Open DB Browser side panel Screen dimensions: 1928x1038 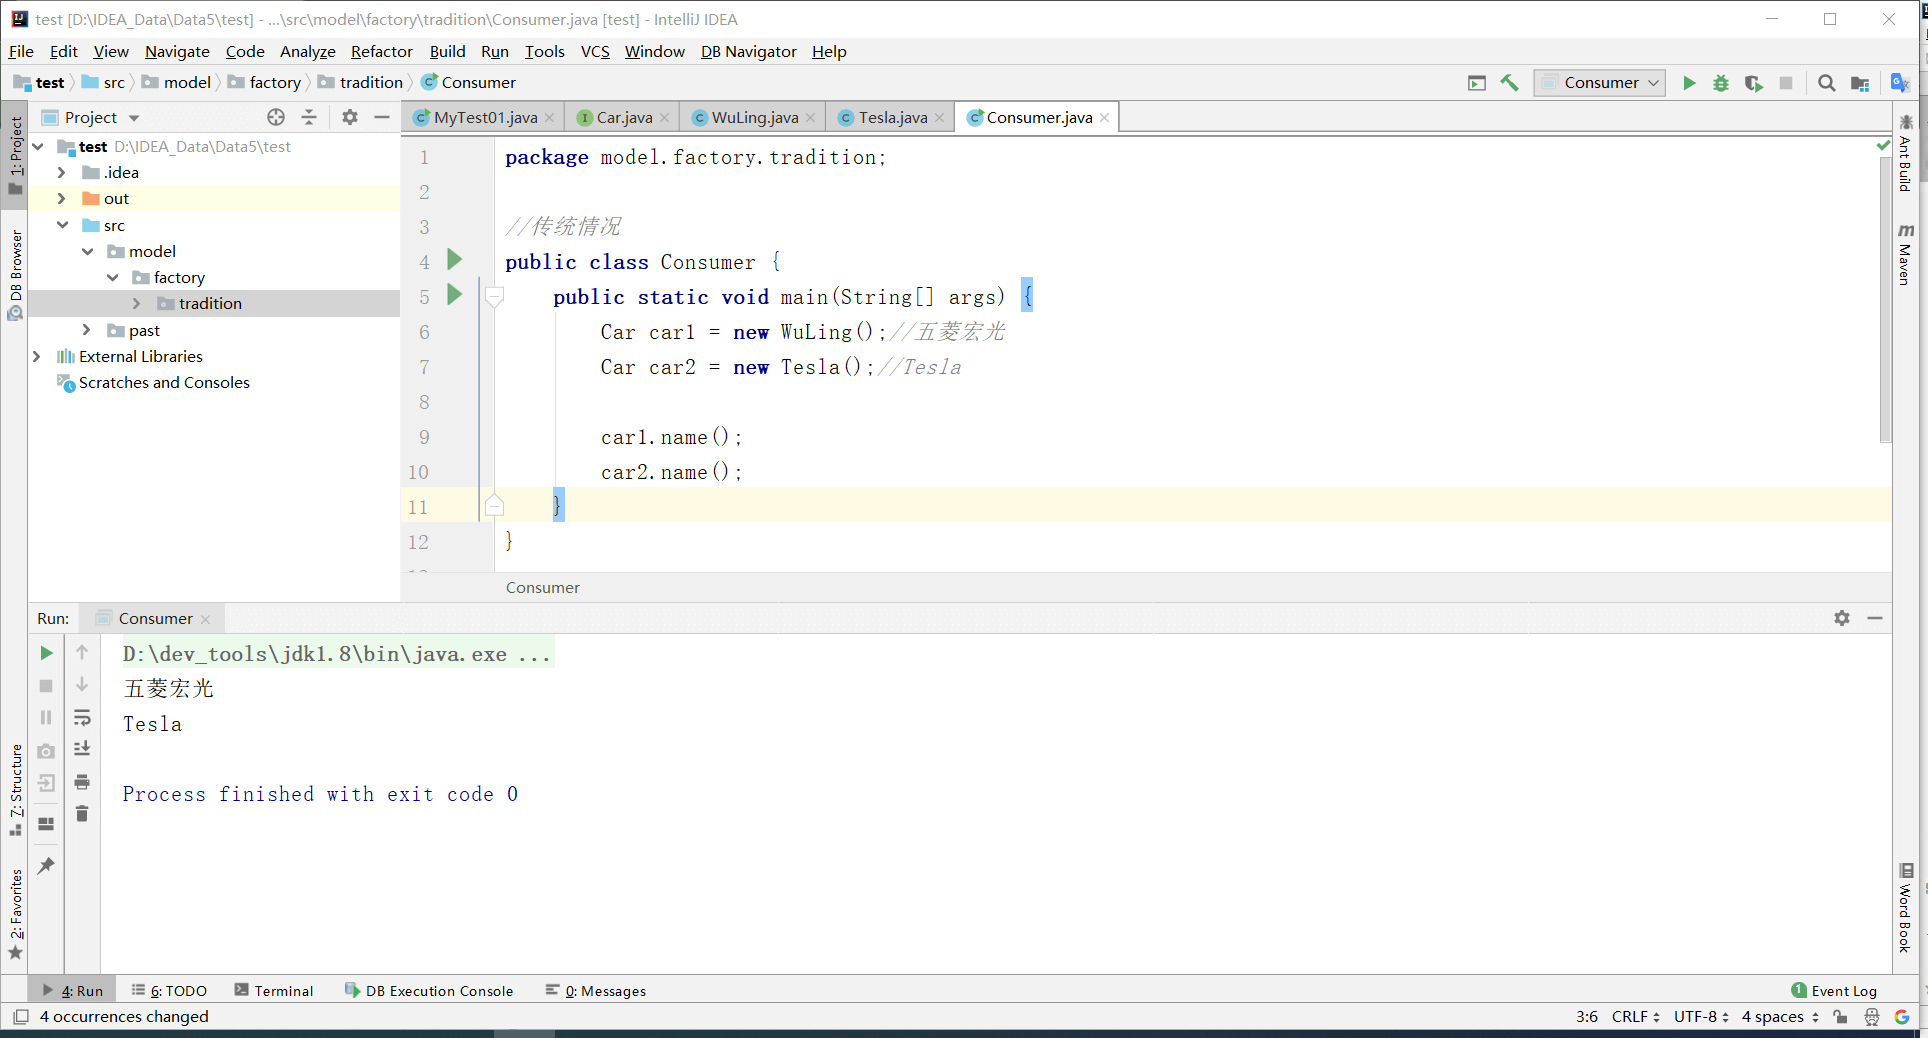click(15, 275)
